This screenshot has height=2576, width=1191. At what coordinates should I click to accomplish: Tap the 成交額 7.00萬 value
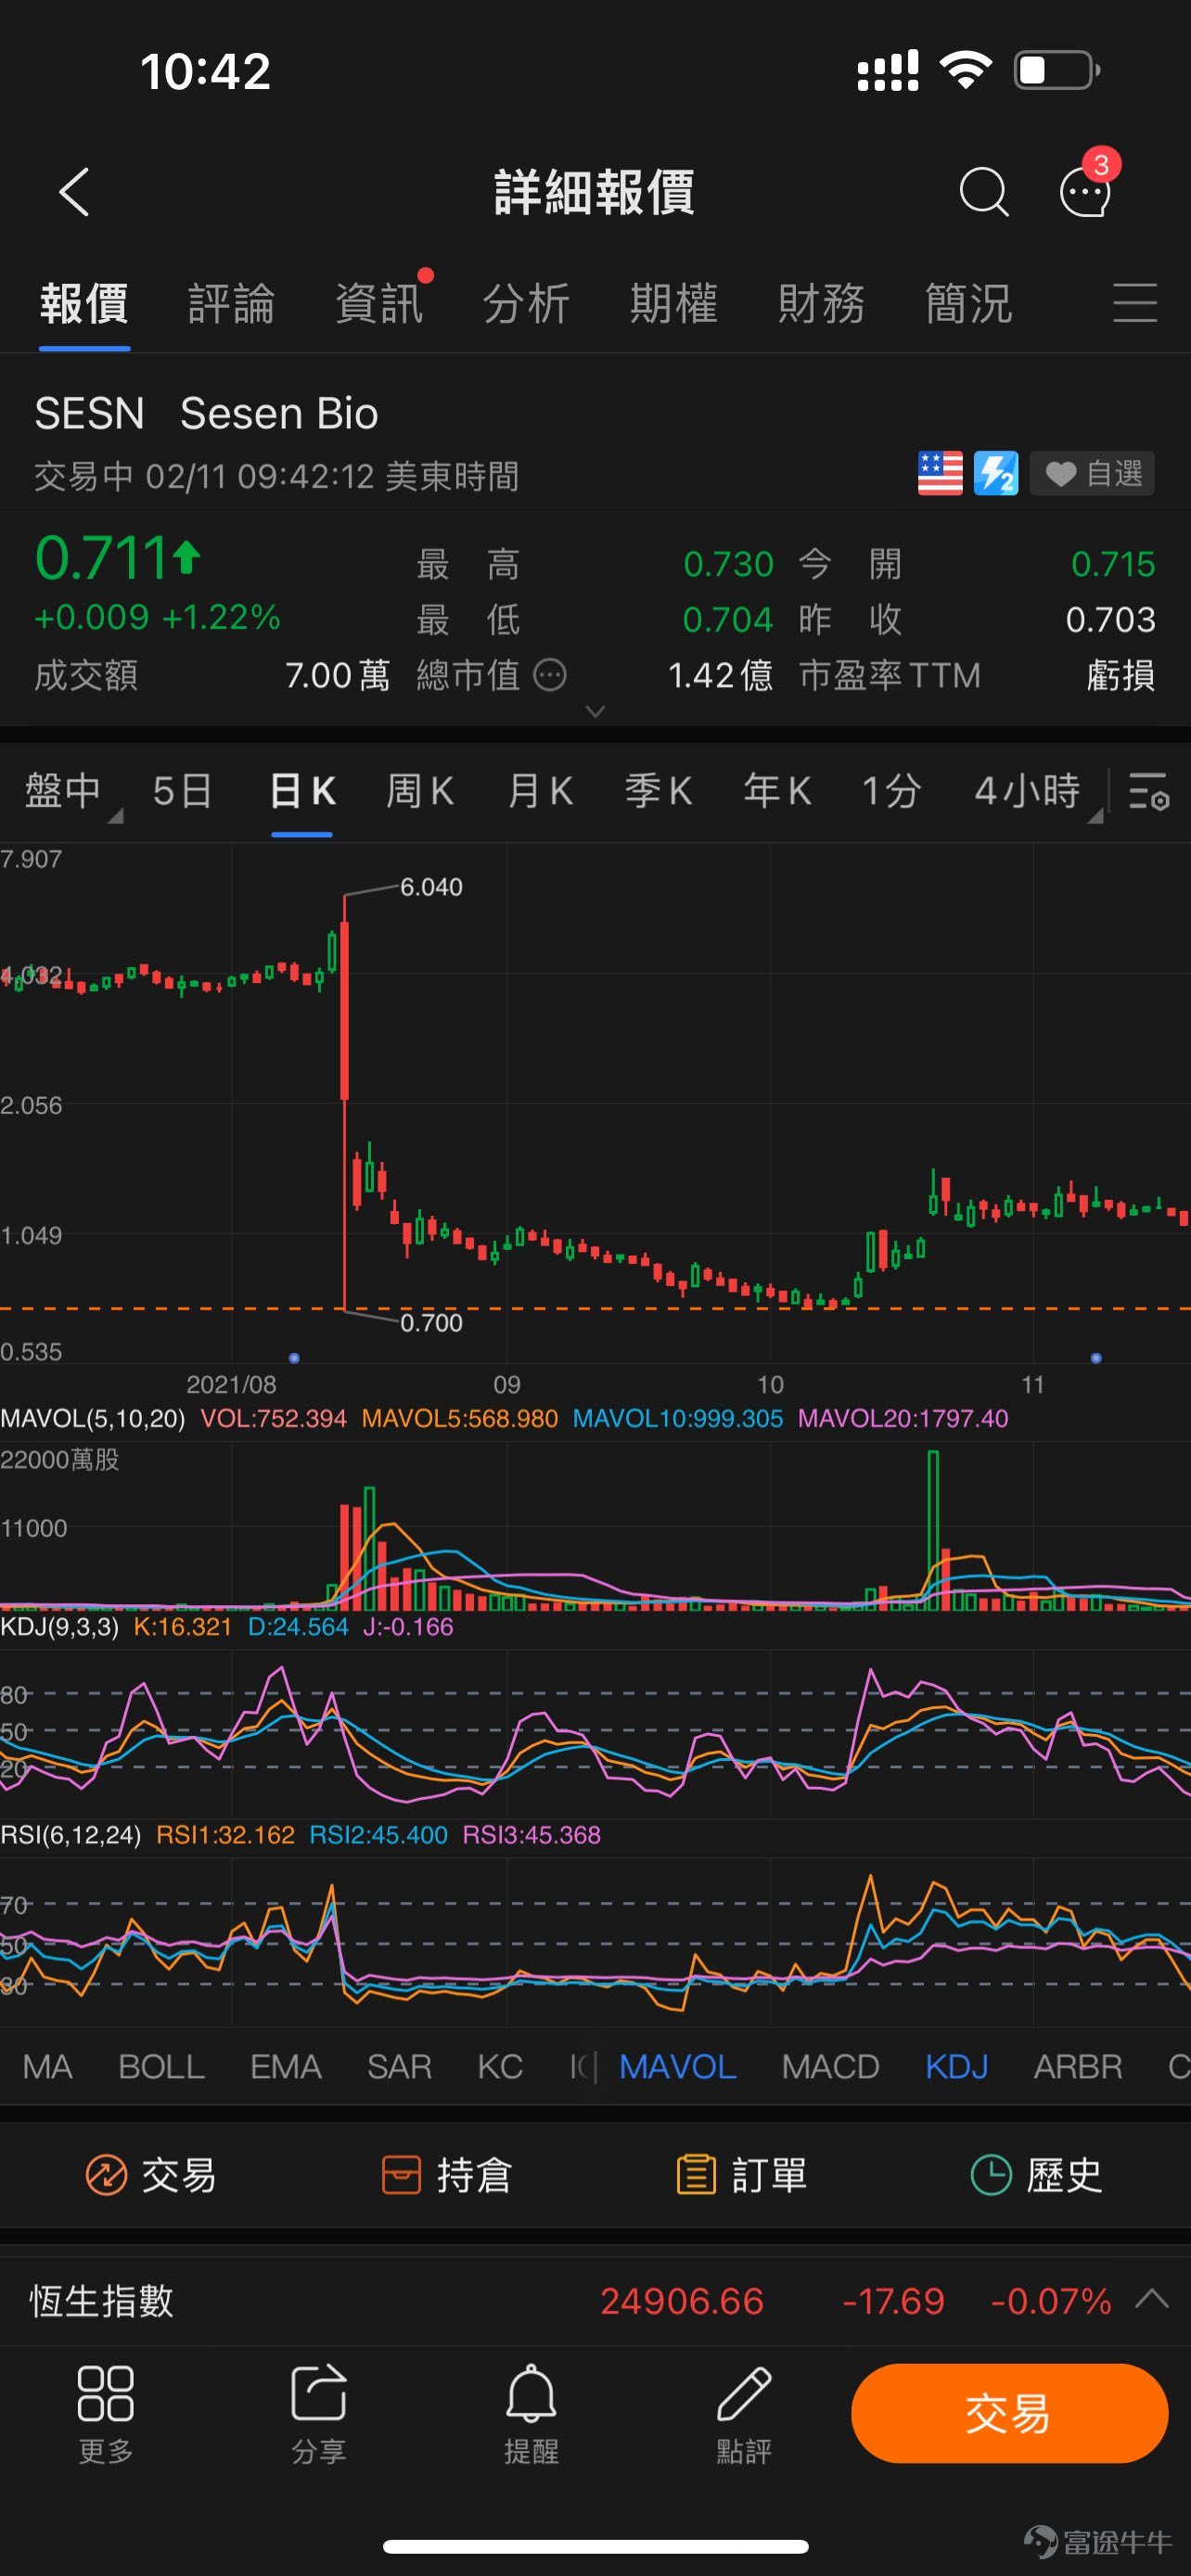[337, 676]
